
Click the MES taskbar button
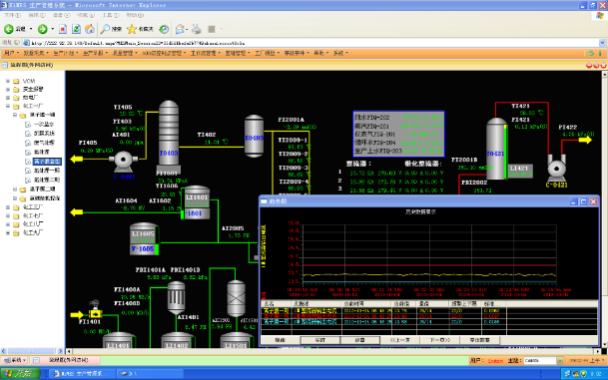[82, 373]
